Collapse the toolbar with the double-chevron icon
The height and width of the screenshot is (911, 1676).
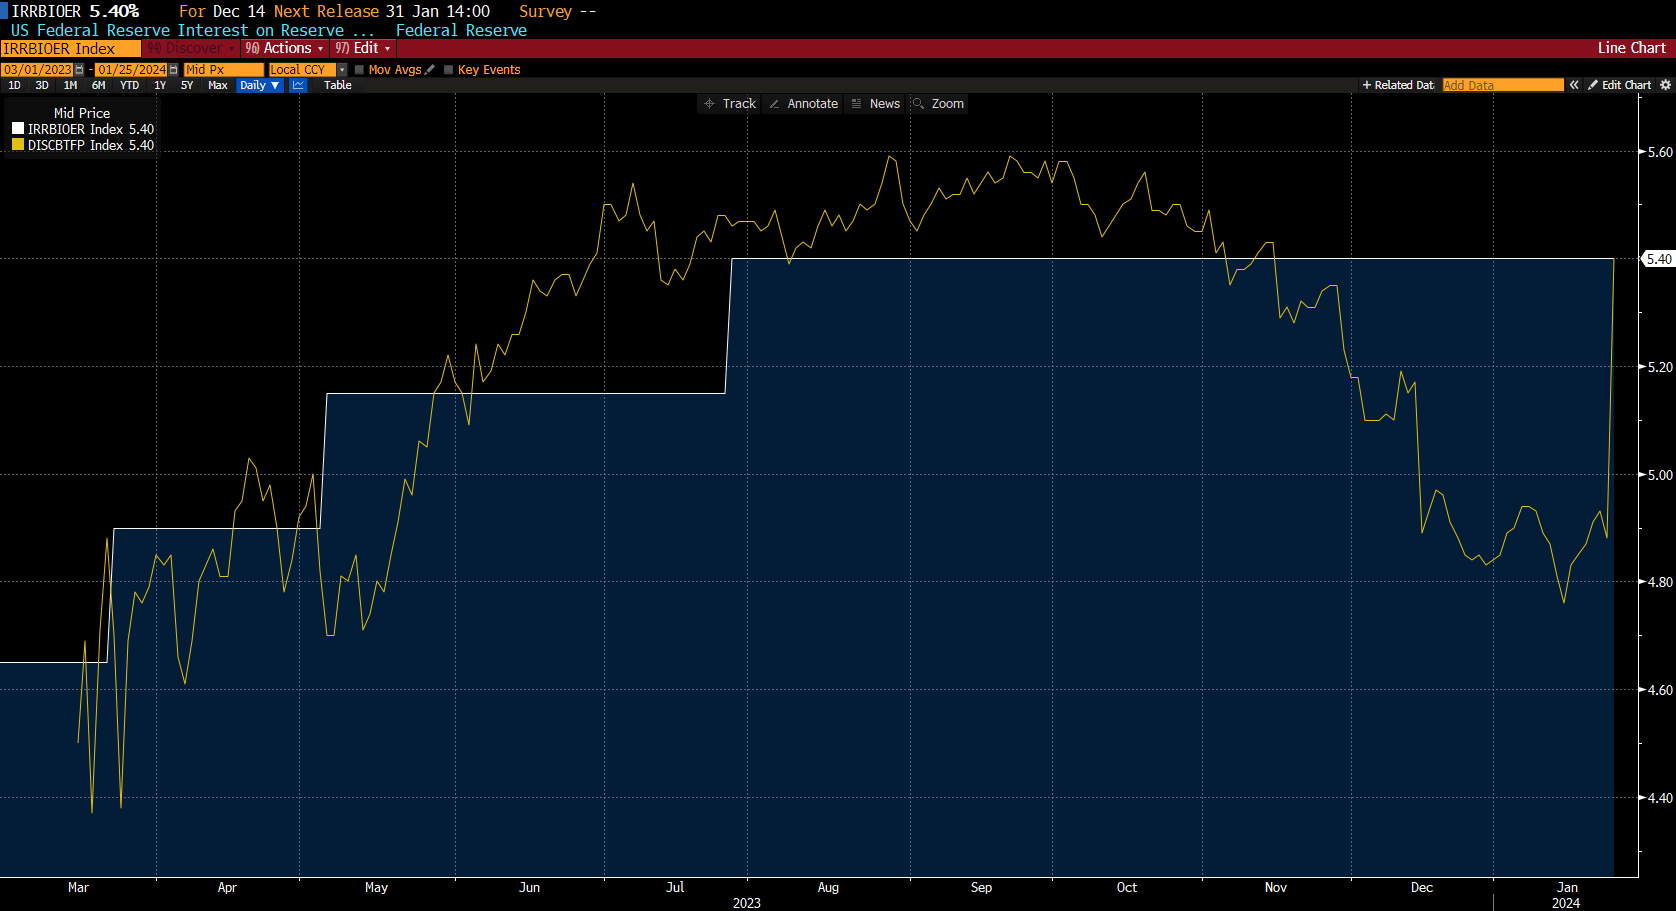[x=1573, y=85]
